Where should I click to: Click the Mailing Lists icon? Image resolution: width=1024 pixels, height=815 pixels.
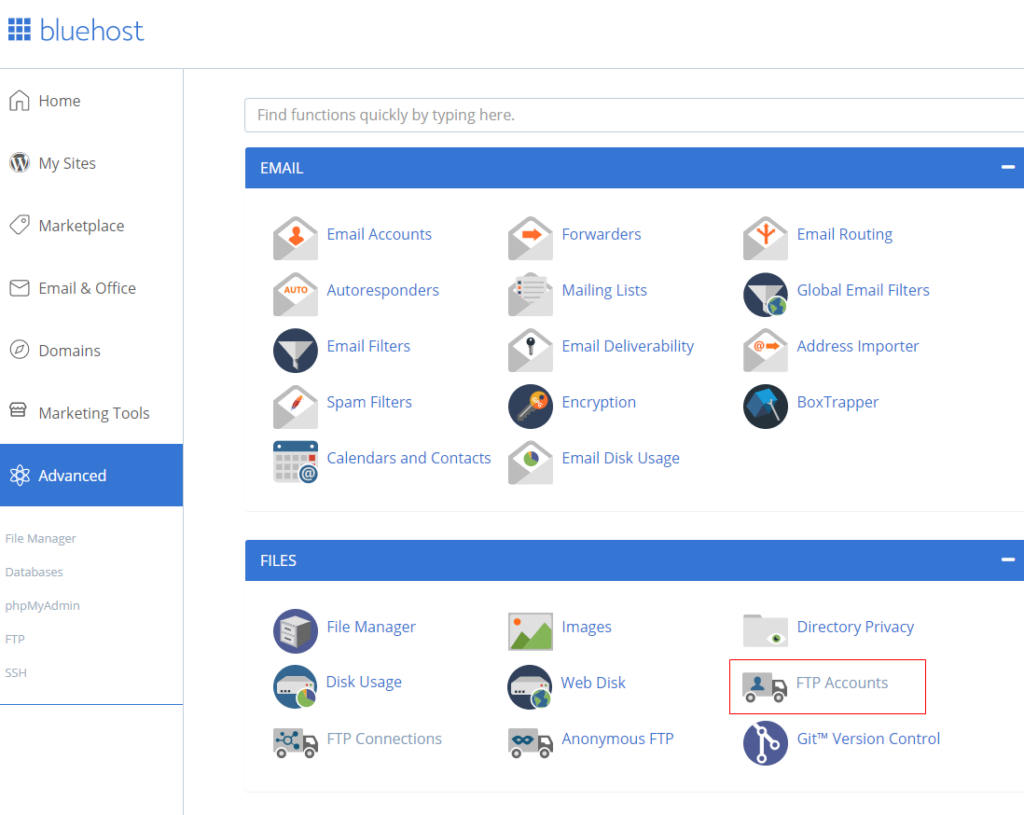click(530, 295)
